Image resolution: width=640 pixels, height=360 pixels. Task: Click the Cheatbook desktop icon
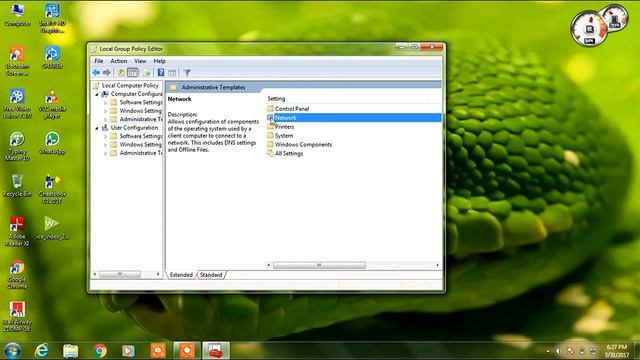[x=52, y=189]
